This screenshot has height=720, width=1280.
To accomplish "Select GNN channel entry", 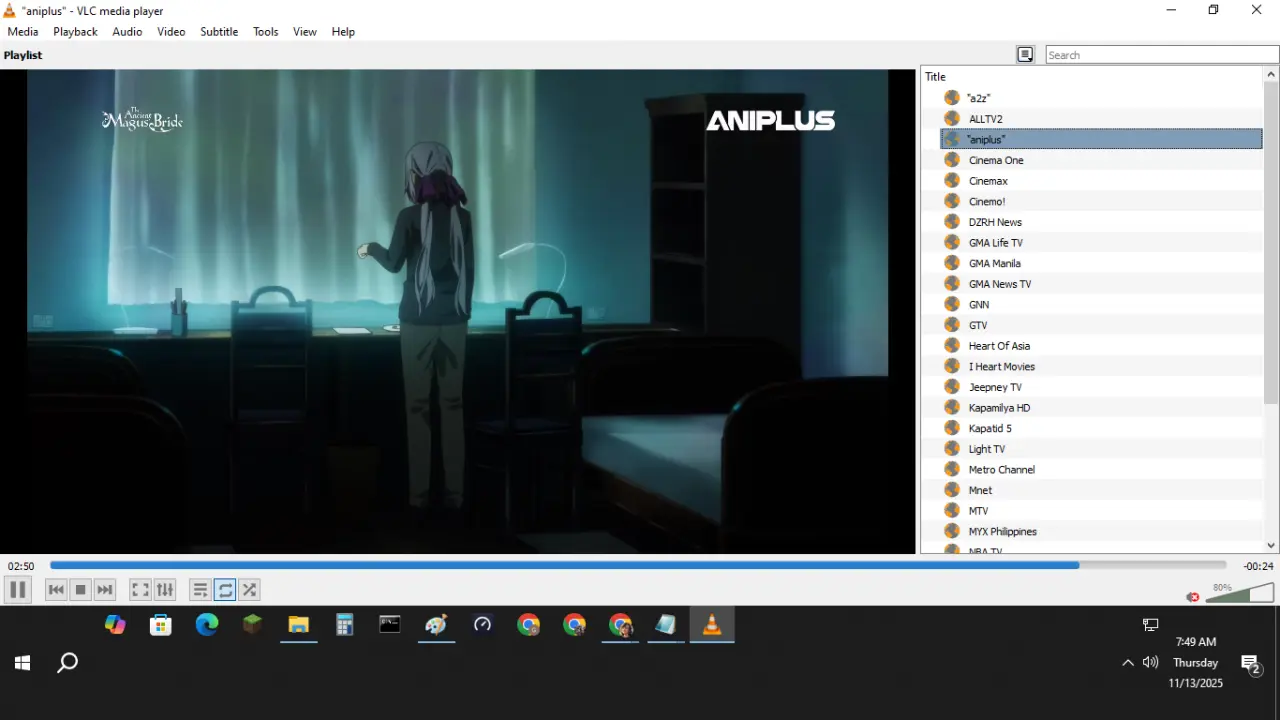I will [x=1101, y=304].
